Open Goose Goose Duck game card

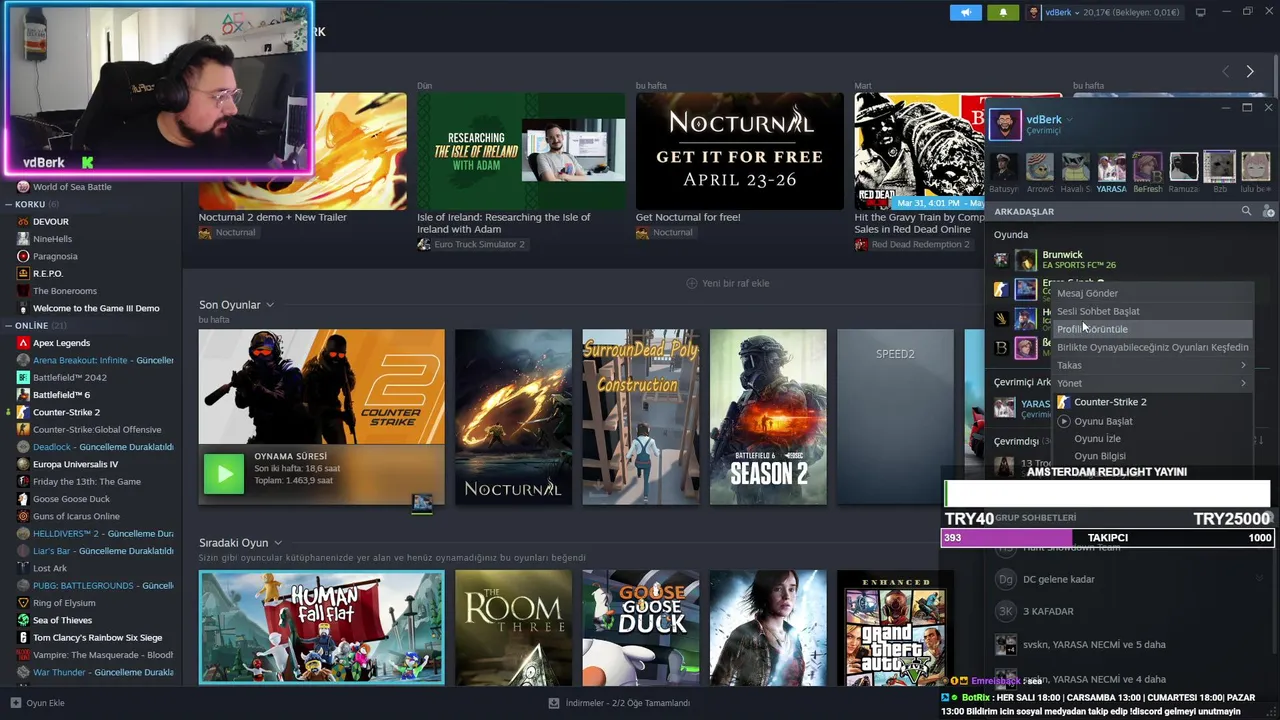coord(641,627)
